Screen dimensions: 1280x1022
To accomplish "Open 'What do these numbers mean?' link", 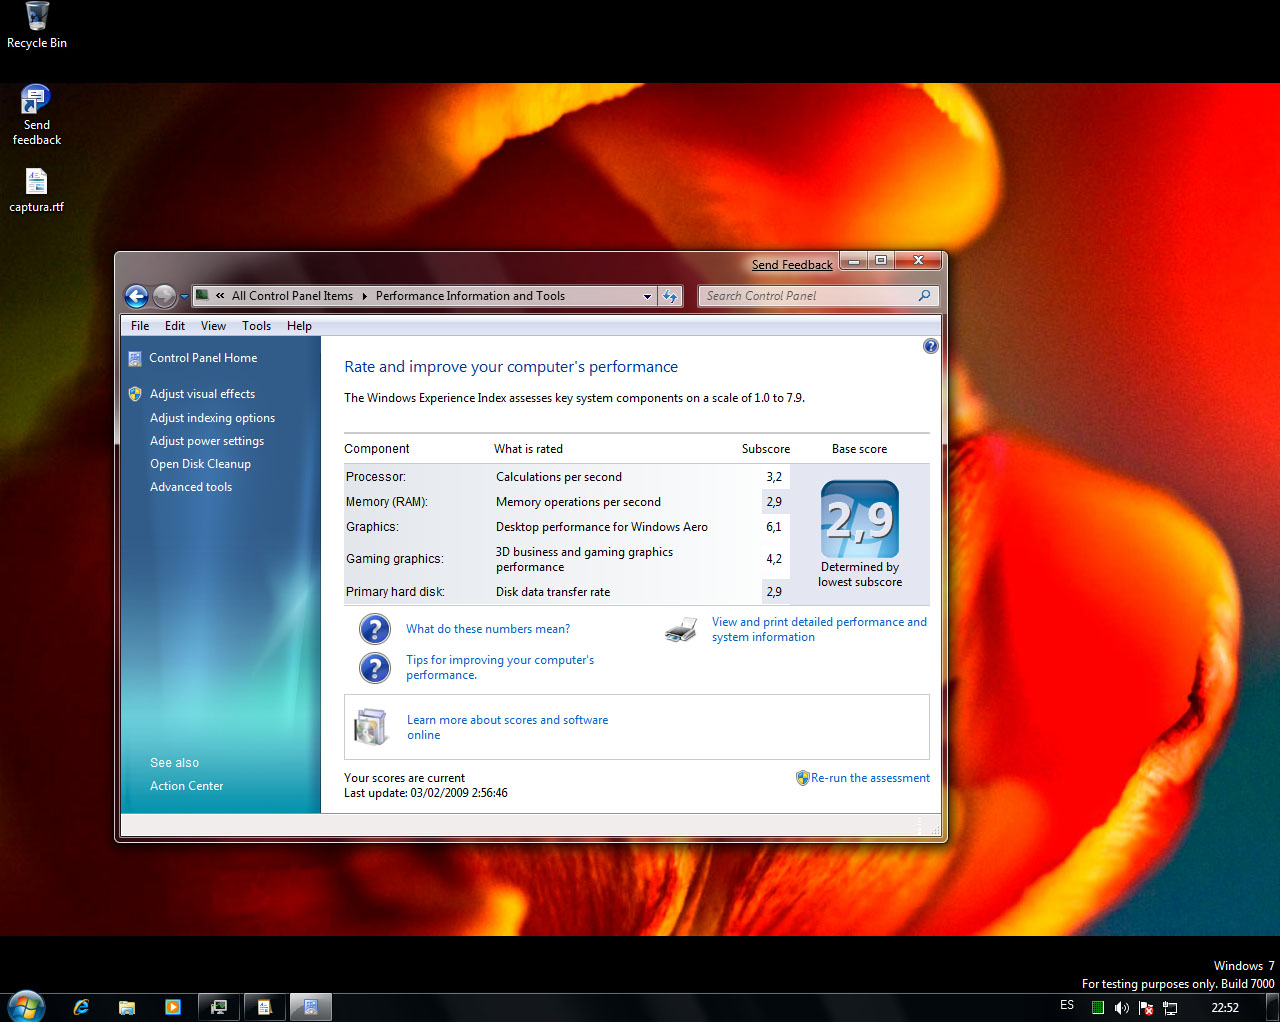I will click(488, 629).
